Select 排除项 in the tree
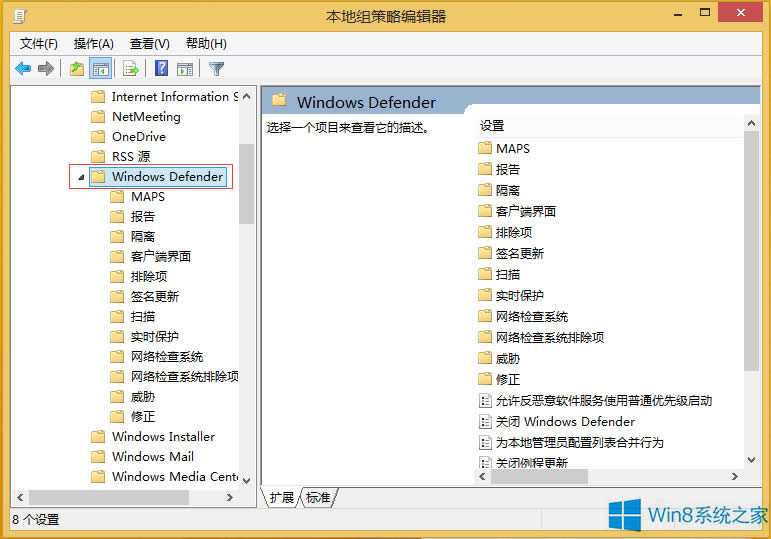771x539 pixels. 148,276
